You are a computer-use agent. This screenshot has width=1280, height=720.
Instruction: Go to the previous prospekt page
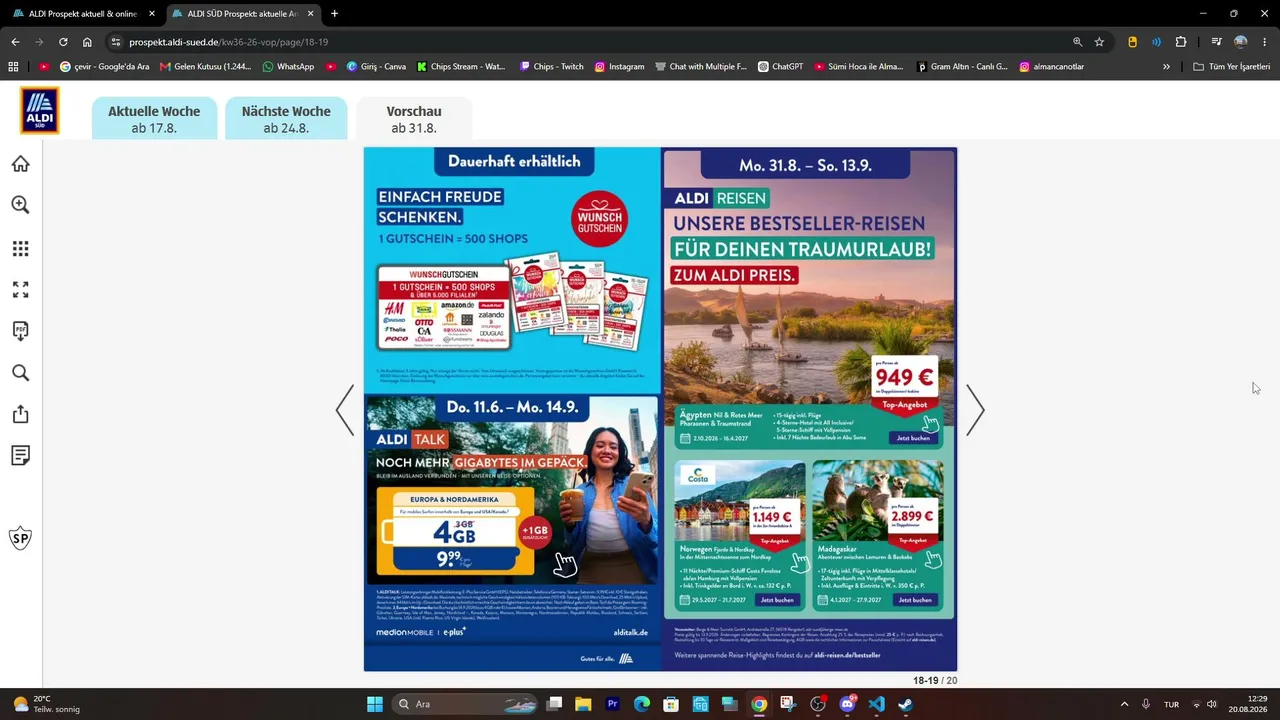345,410
